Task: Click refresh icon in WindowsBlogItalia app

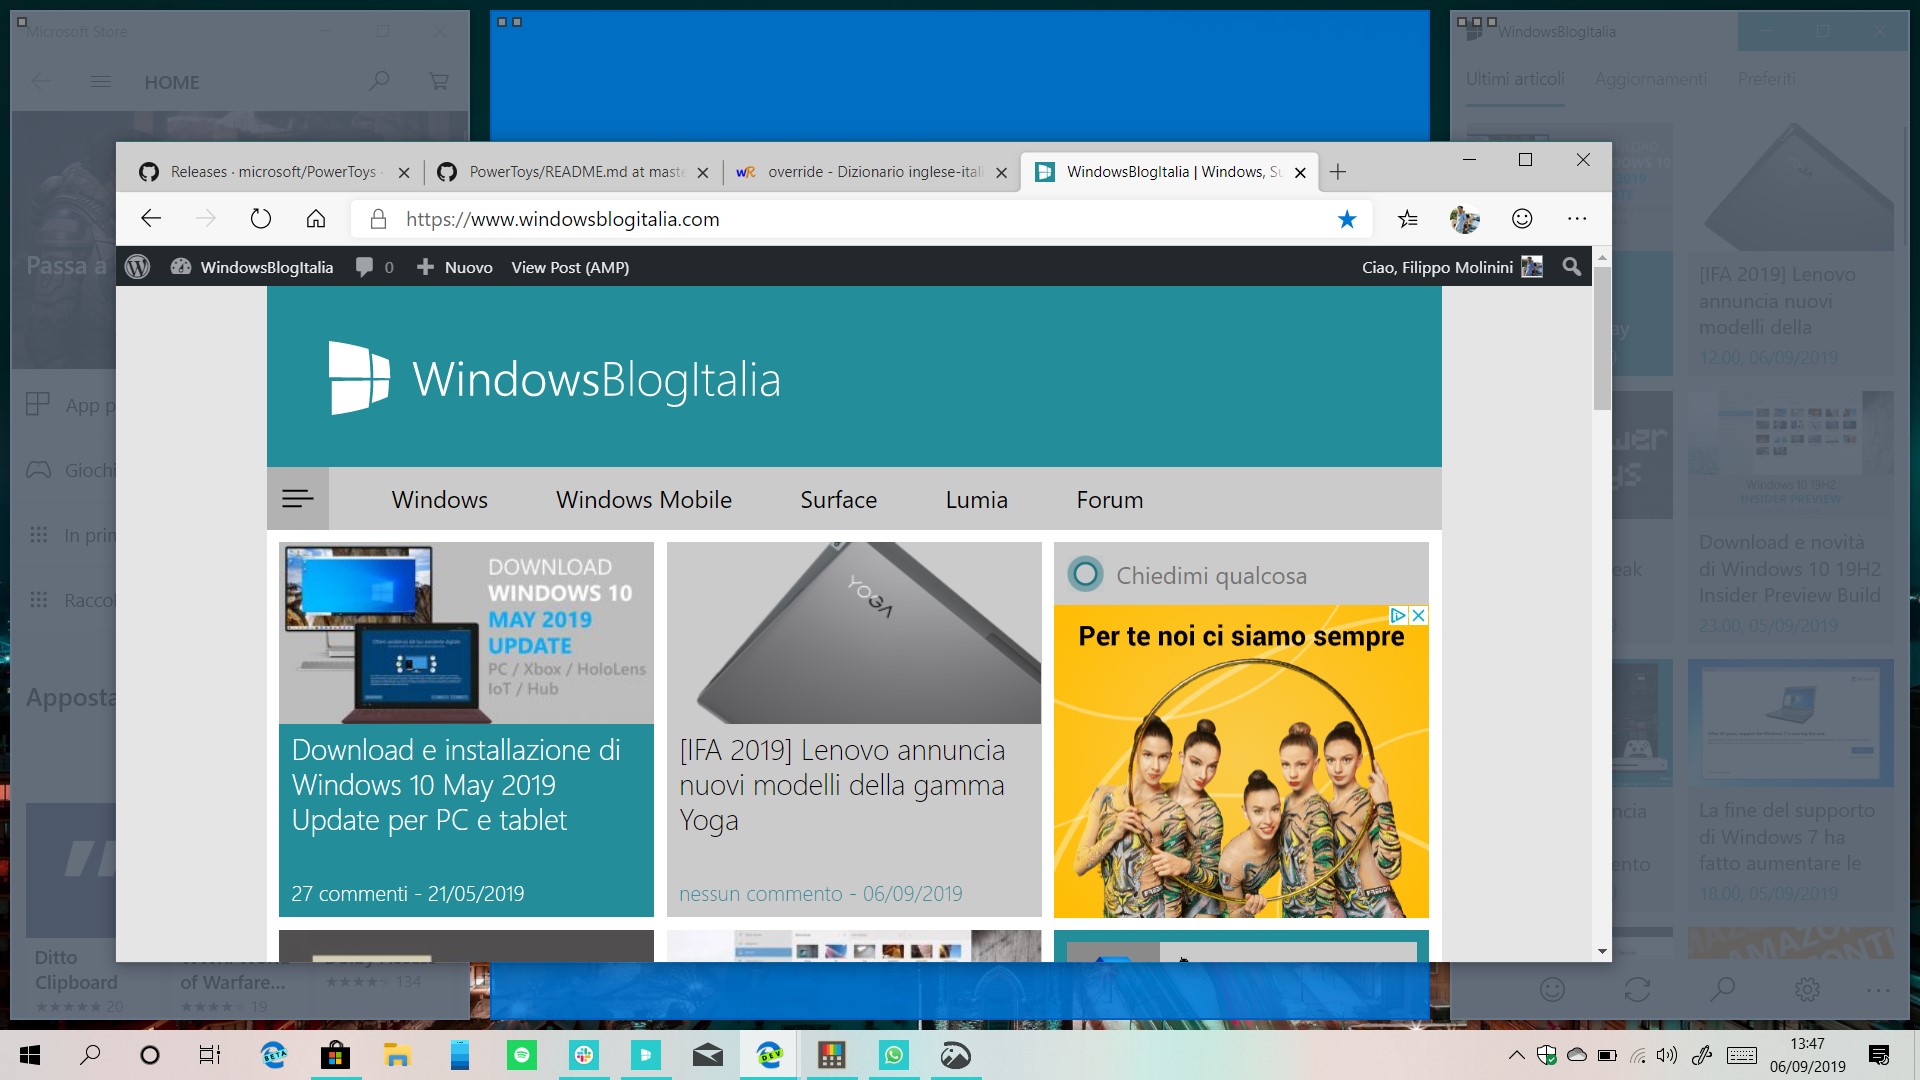Action: click(1637, 990)
